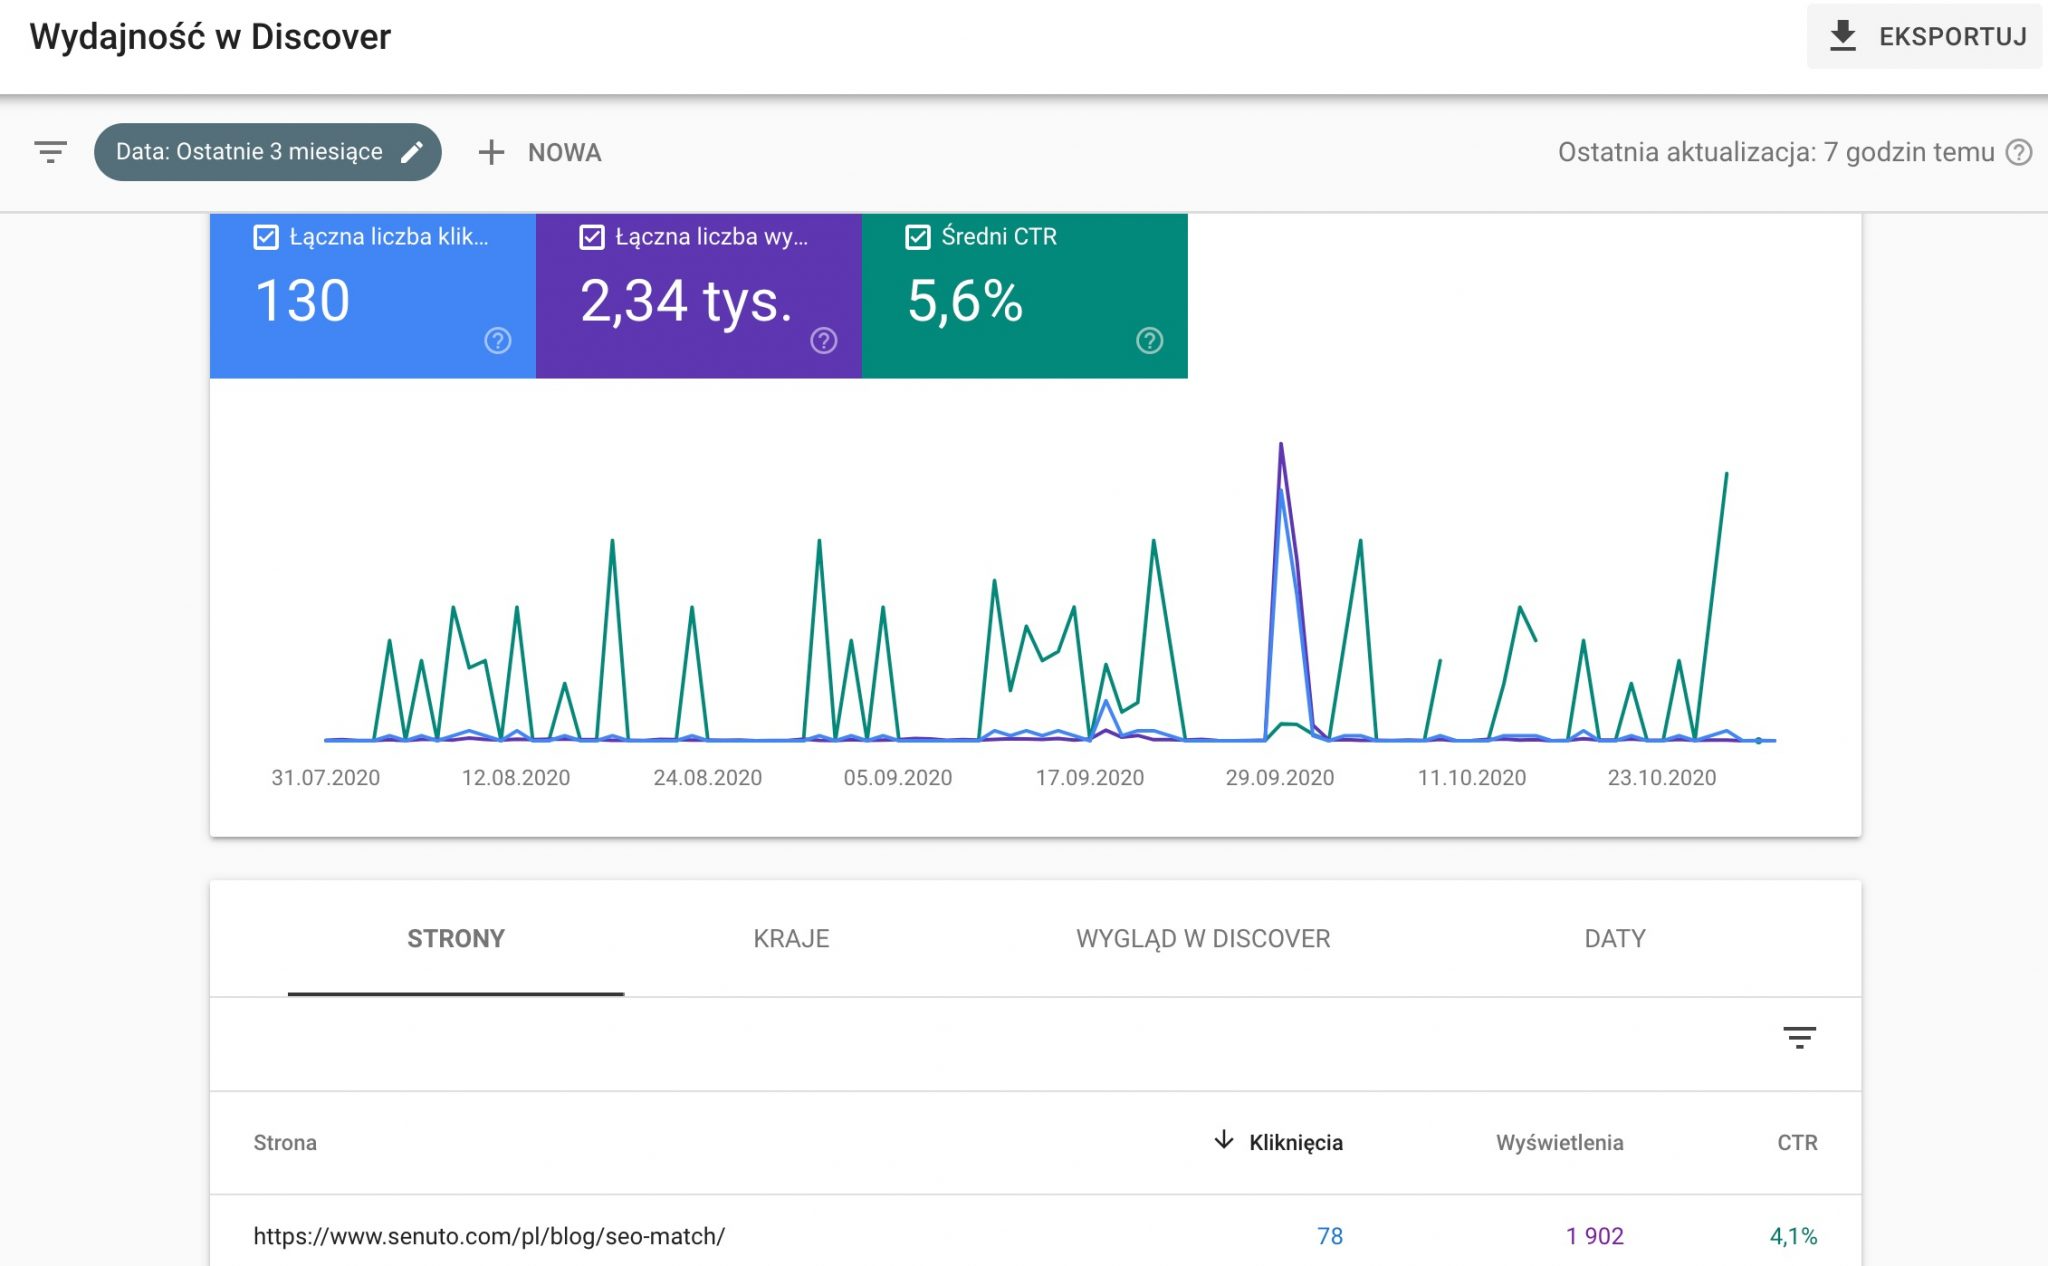This screenshot has width=2048, height=1266.
Task: Open help icon beside 'Ostatnia aktualizacja'
Action: (x=2019, y=152)
